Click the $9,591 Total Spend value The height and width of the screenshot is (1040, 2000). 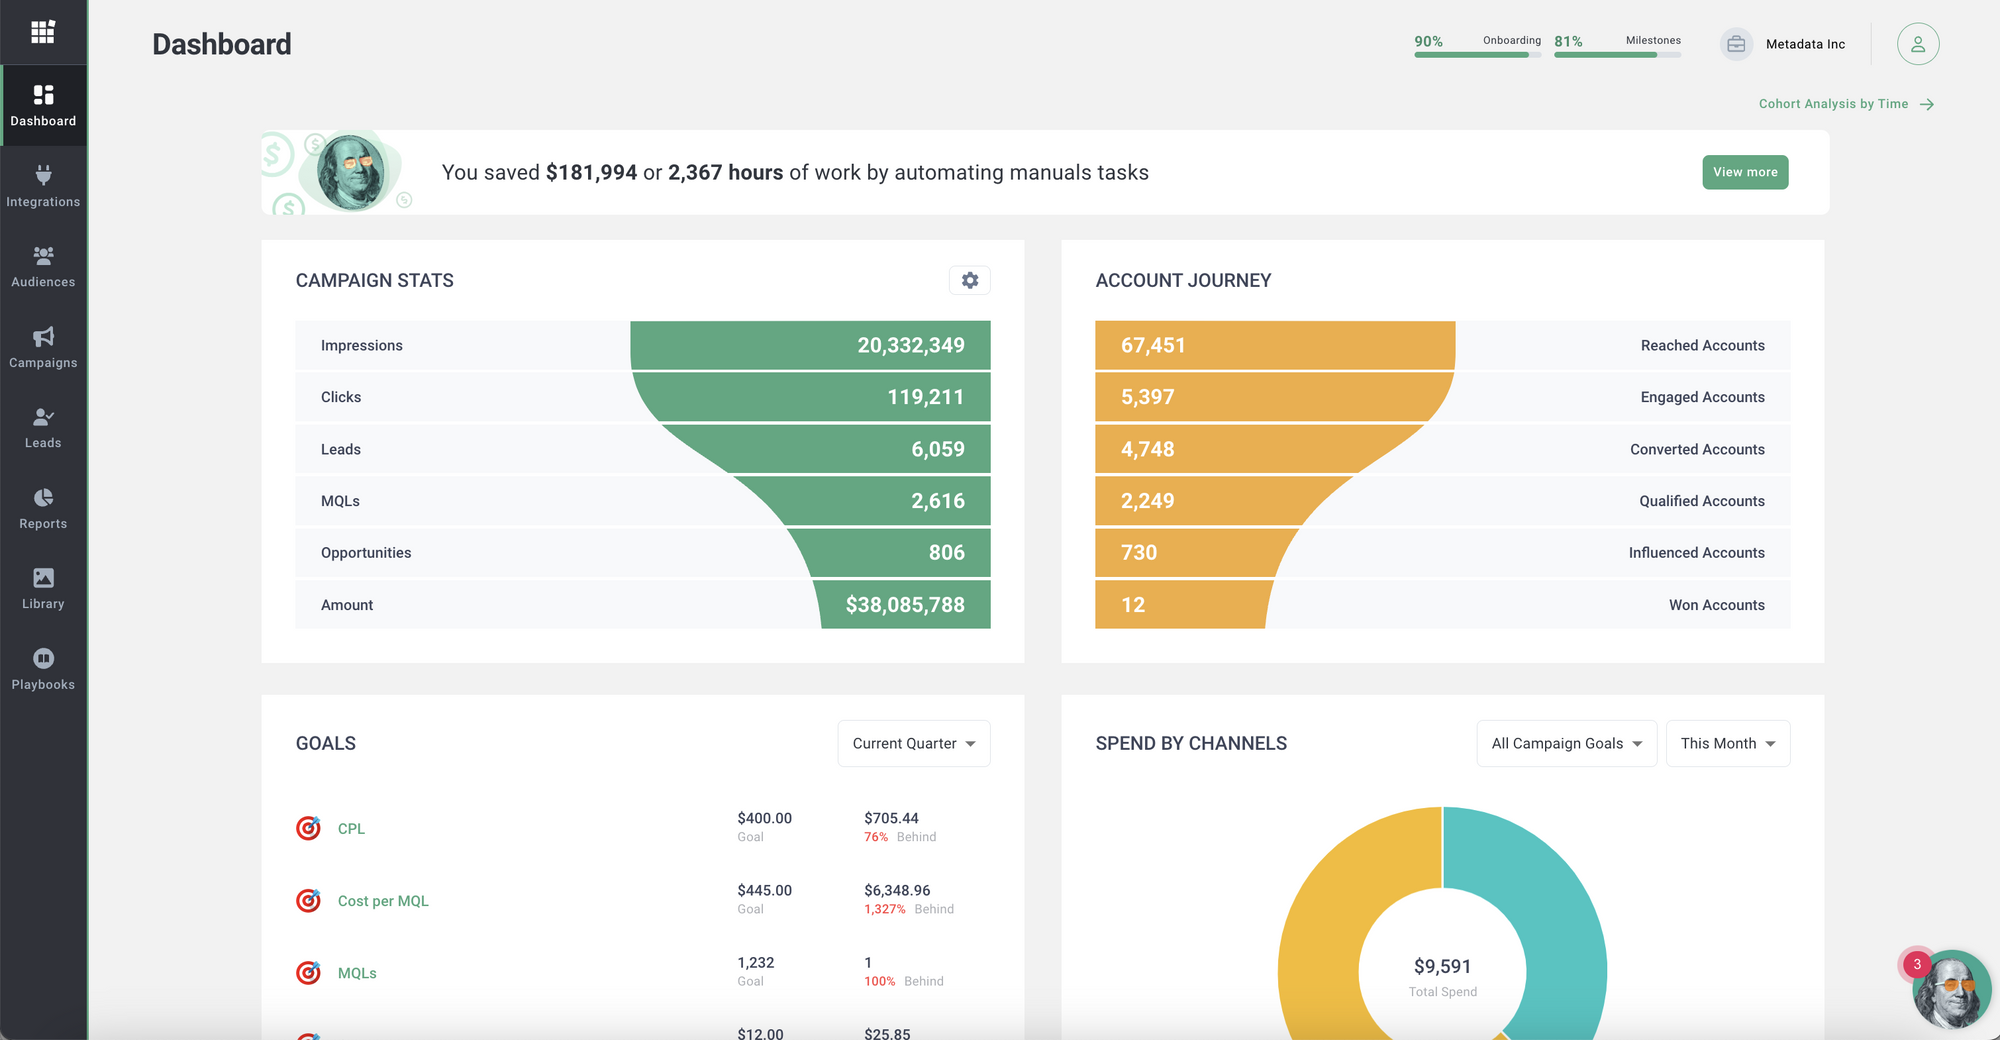pos(1442,966)
